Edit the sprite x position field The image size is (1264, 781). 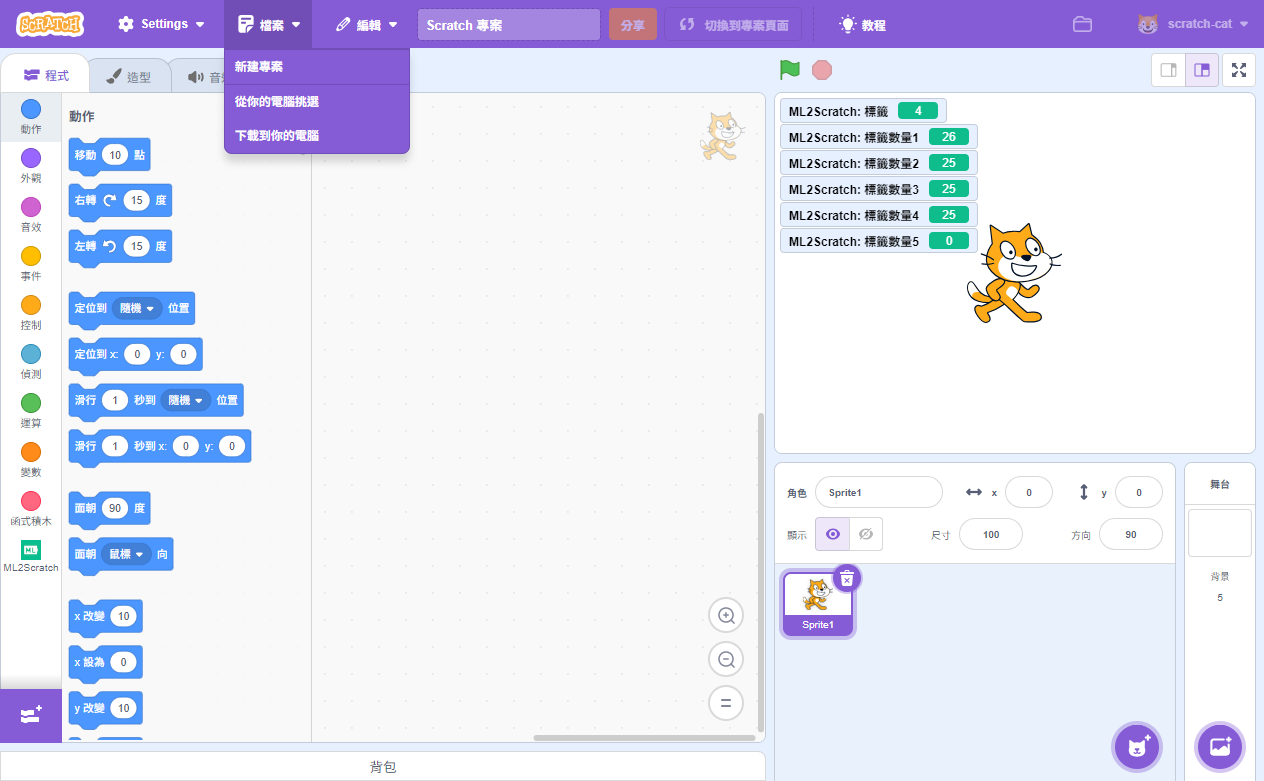point(1028,493)
